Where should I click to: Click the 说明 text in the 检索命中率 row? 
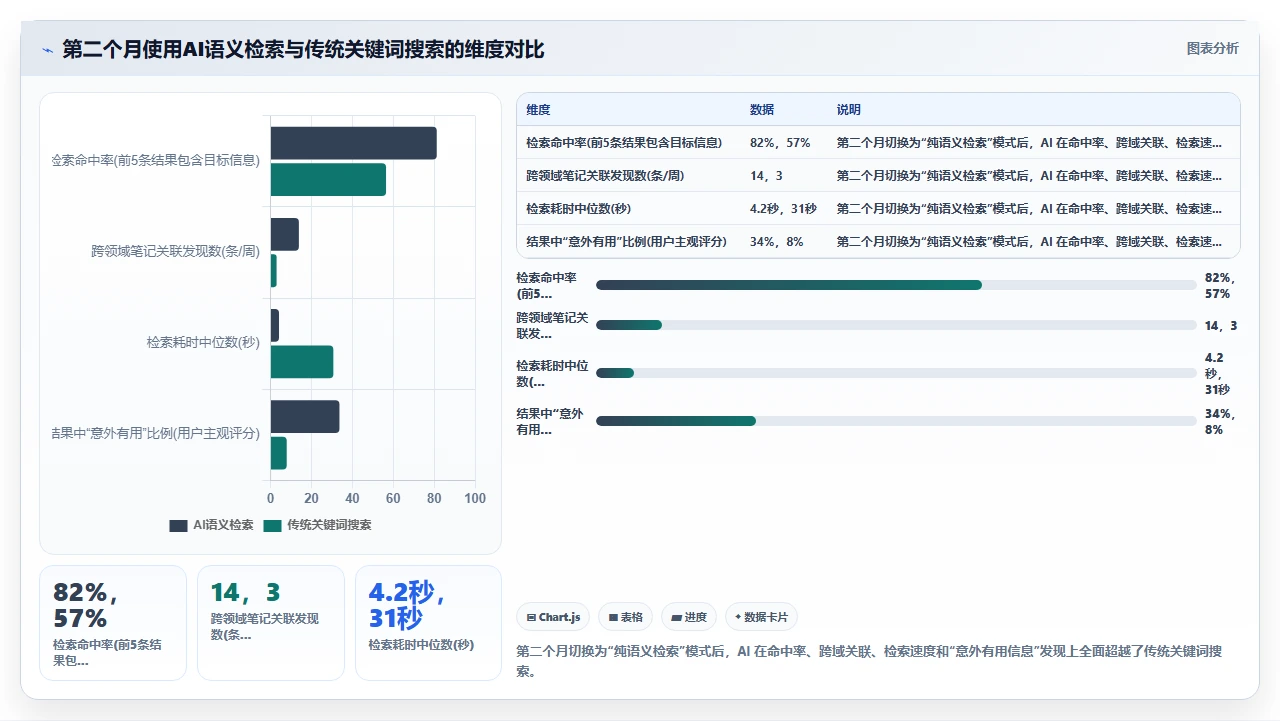coord(1030,143)
